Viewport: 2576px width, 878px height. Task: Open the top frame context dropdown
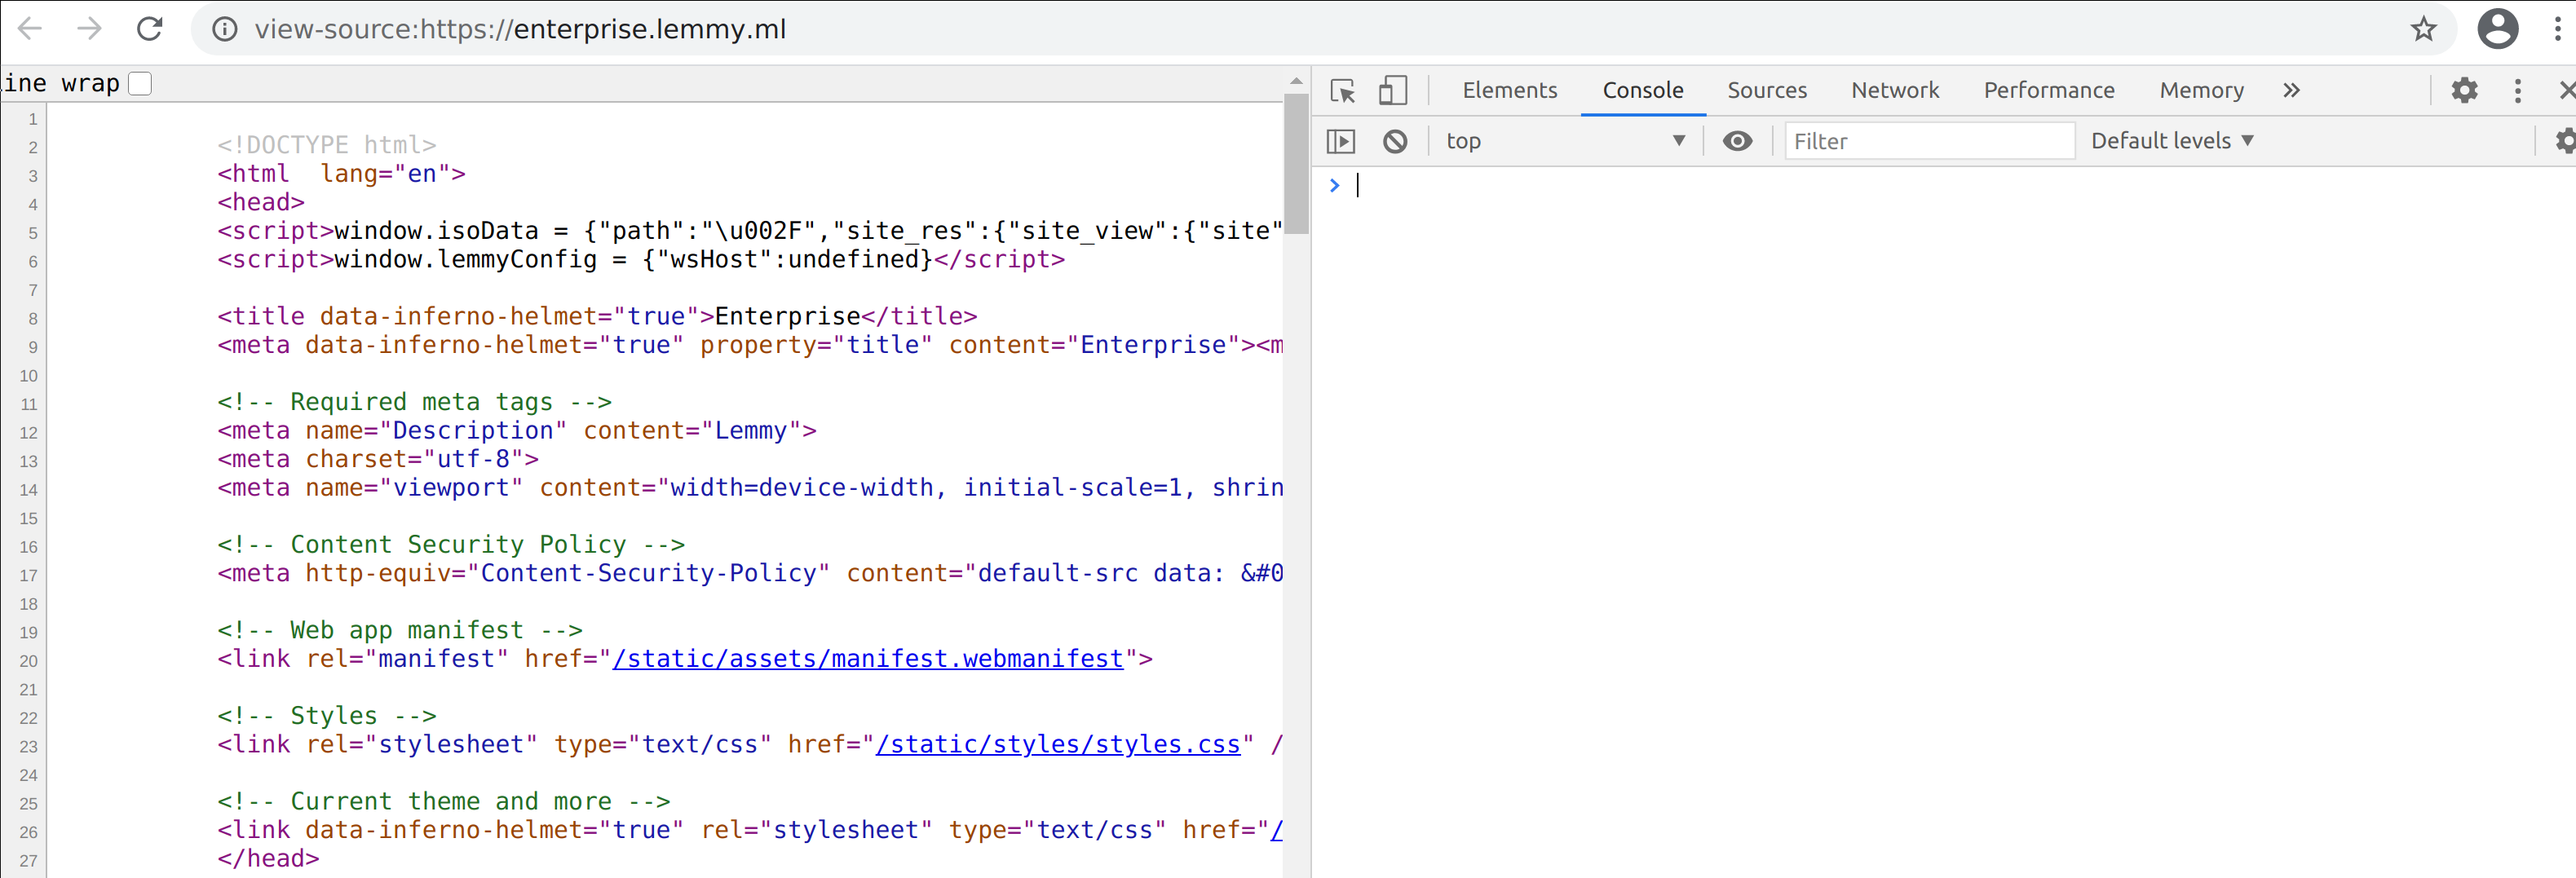1566,141
